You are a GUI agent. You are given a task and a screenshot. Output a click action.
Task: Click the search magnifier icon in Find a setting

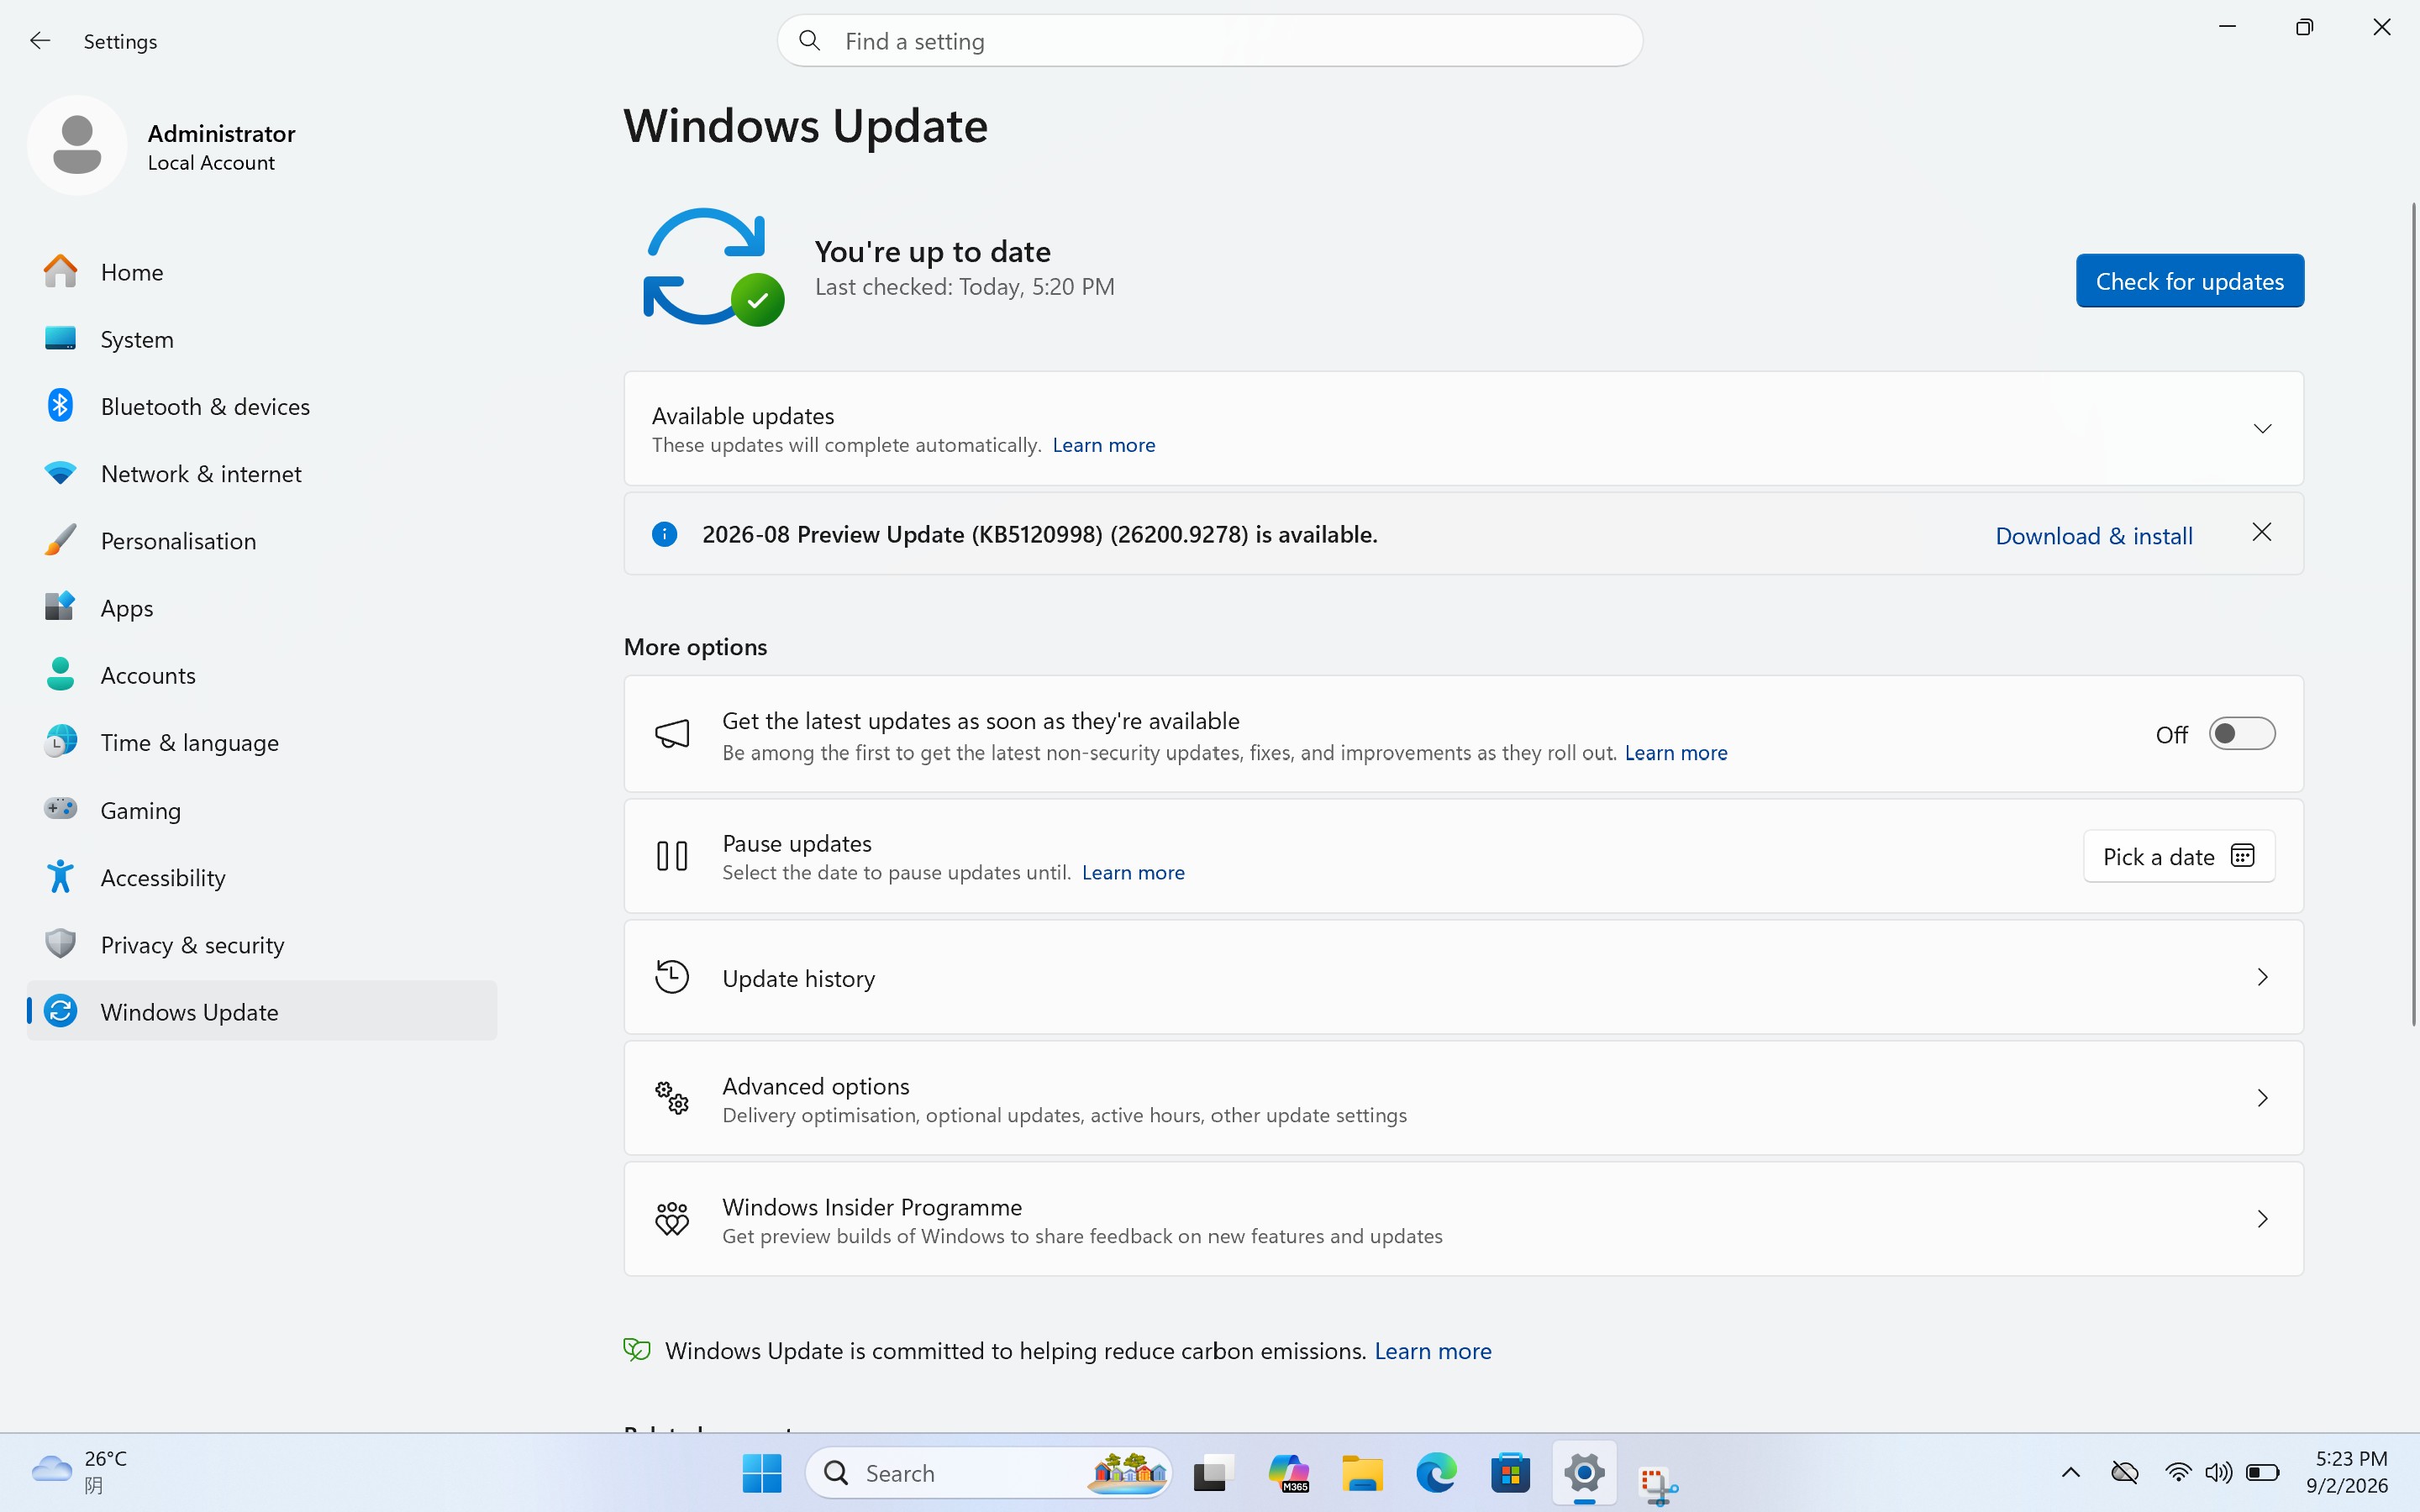(810, 40)
